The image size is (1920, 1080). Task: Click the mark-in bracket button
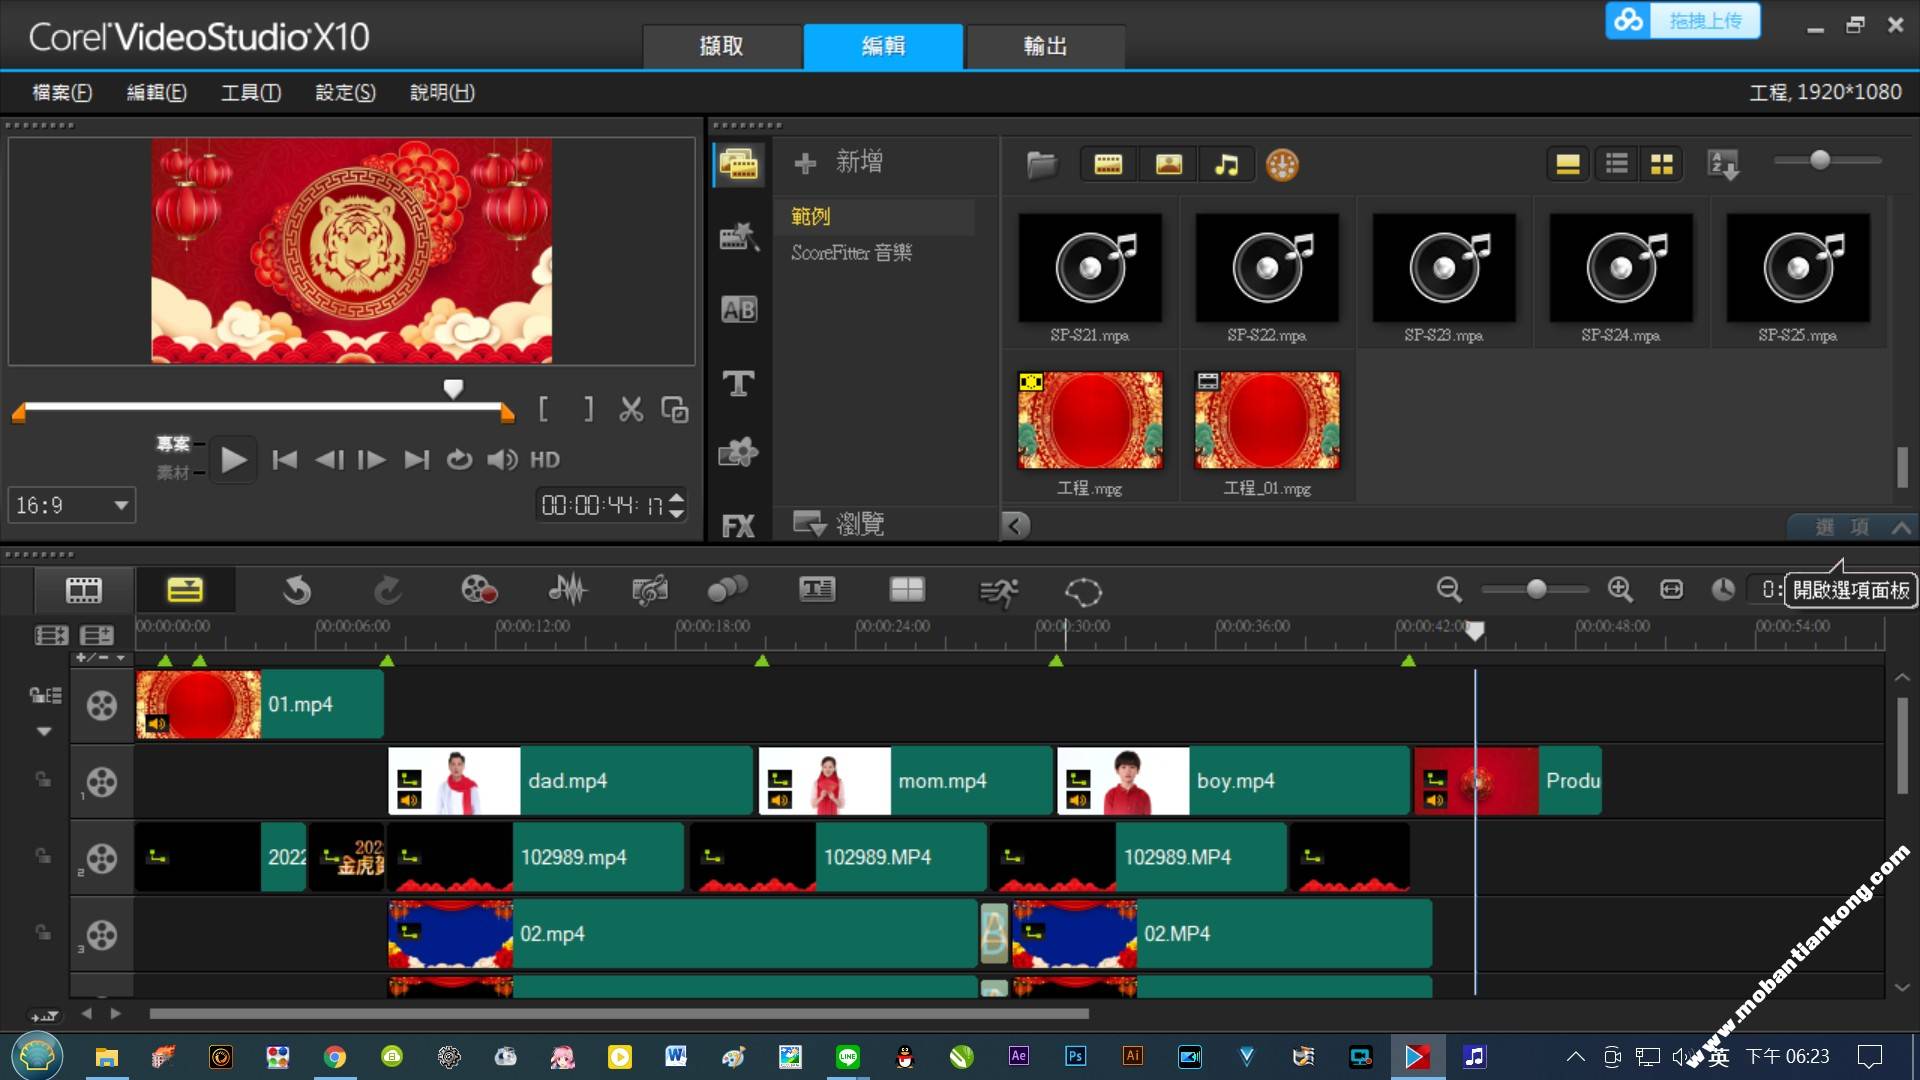[543, 409]
